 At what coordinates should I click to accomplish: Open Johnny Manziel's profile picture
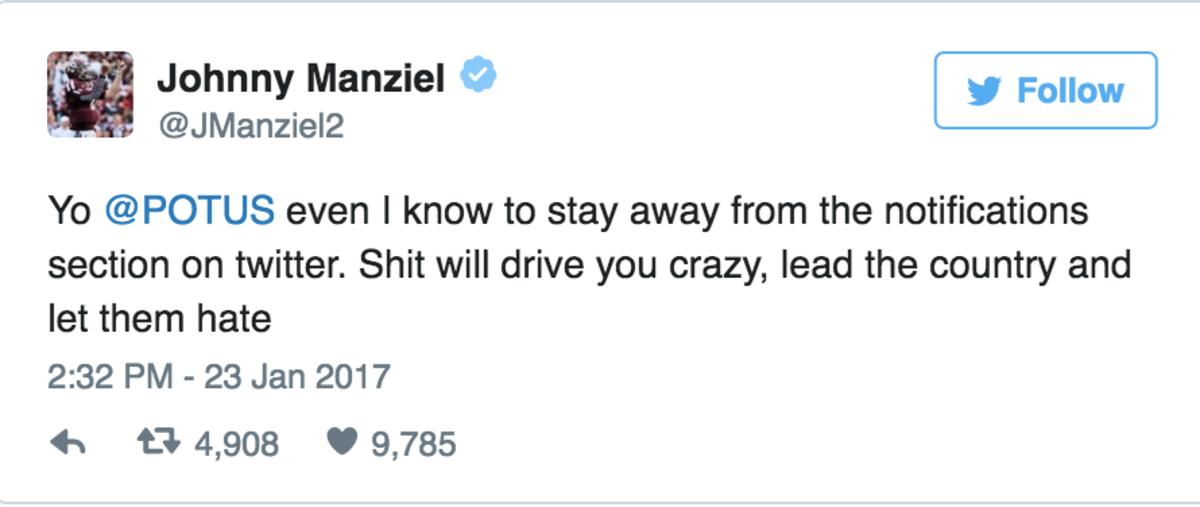coord(90,94)
